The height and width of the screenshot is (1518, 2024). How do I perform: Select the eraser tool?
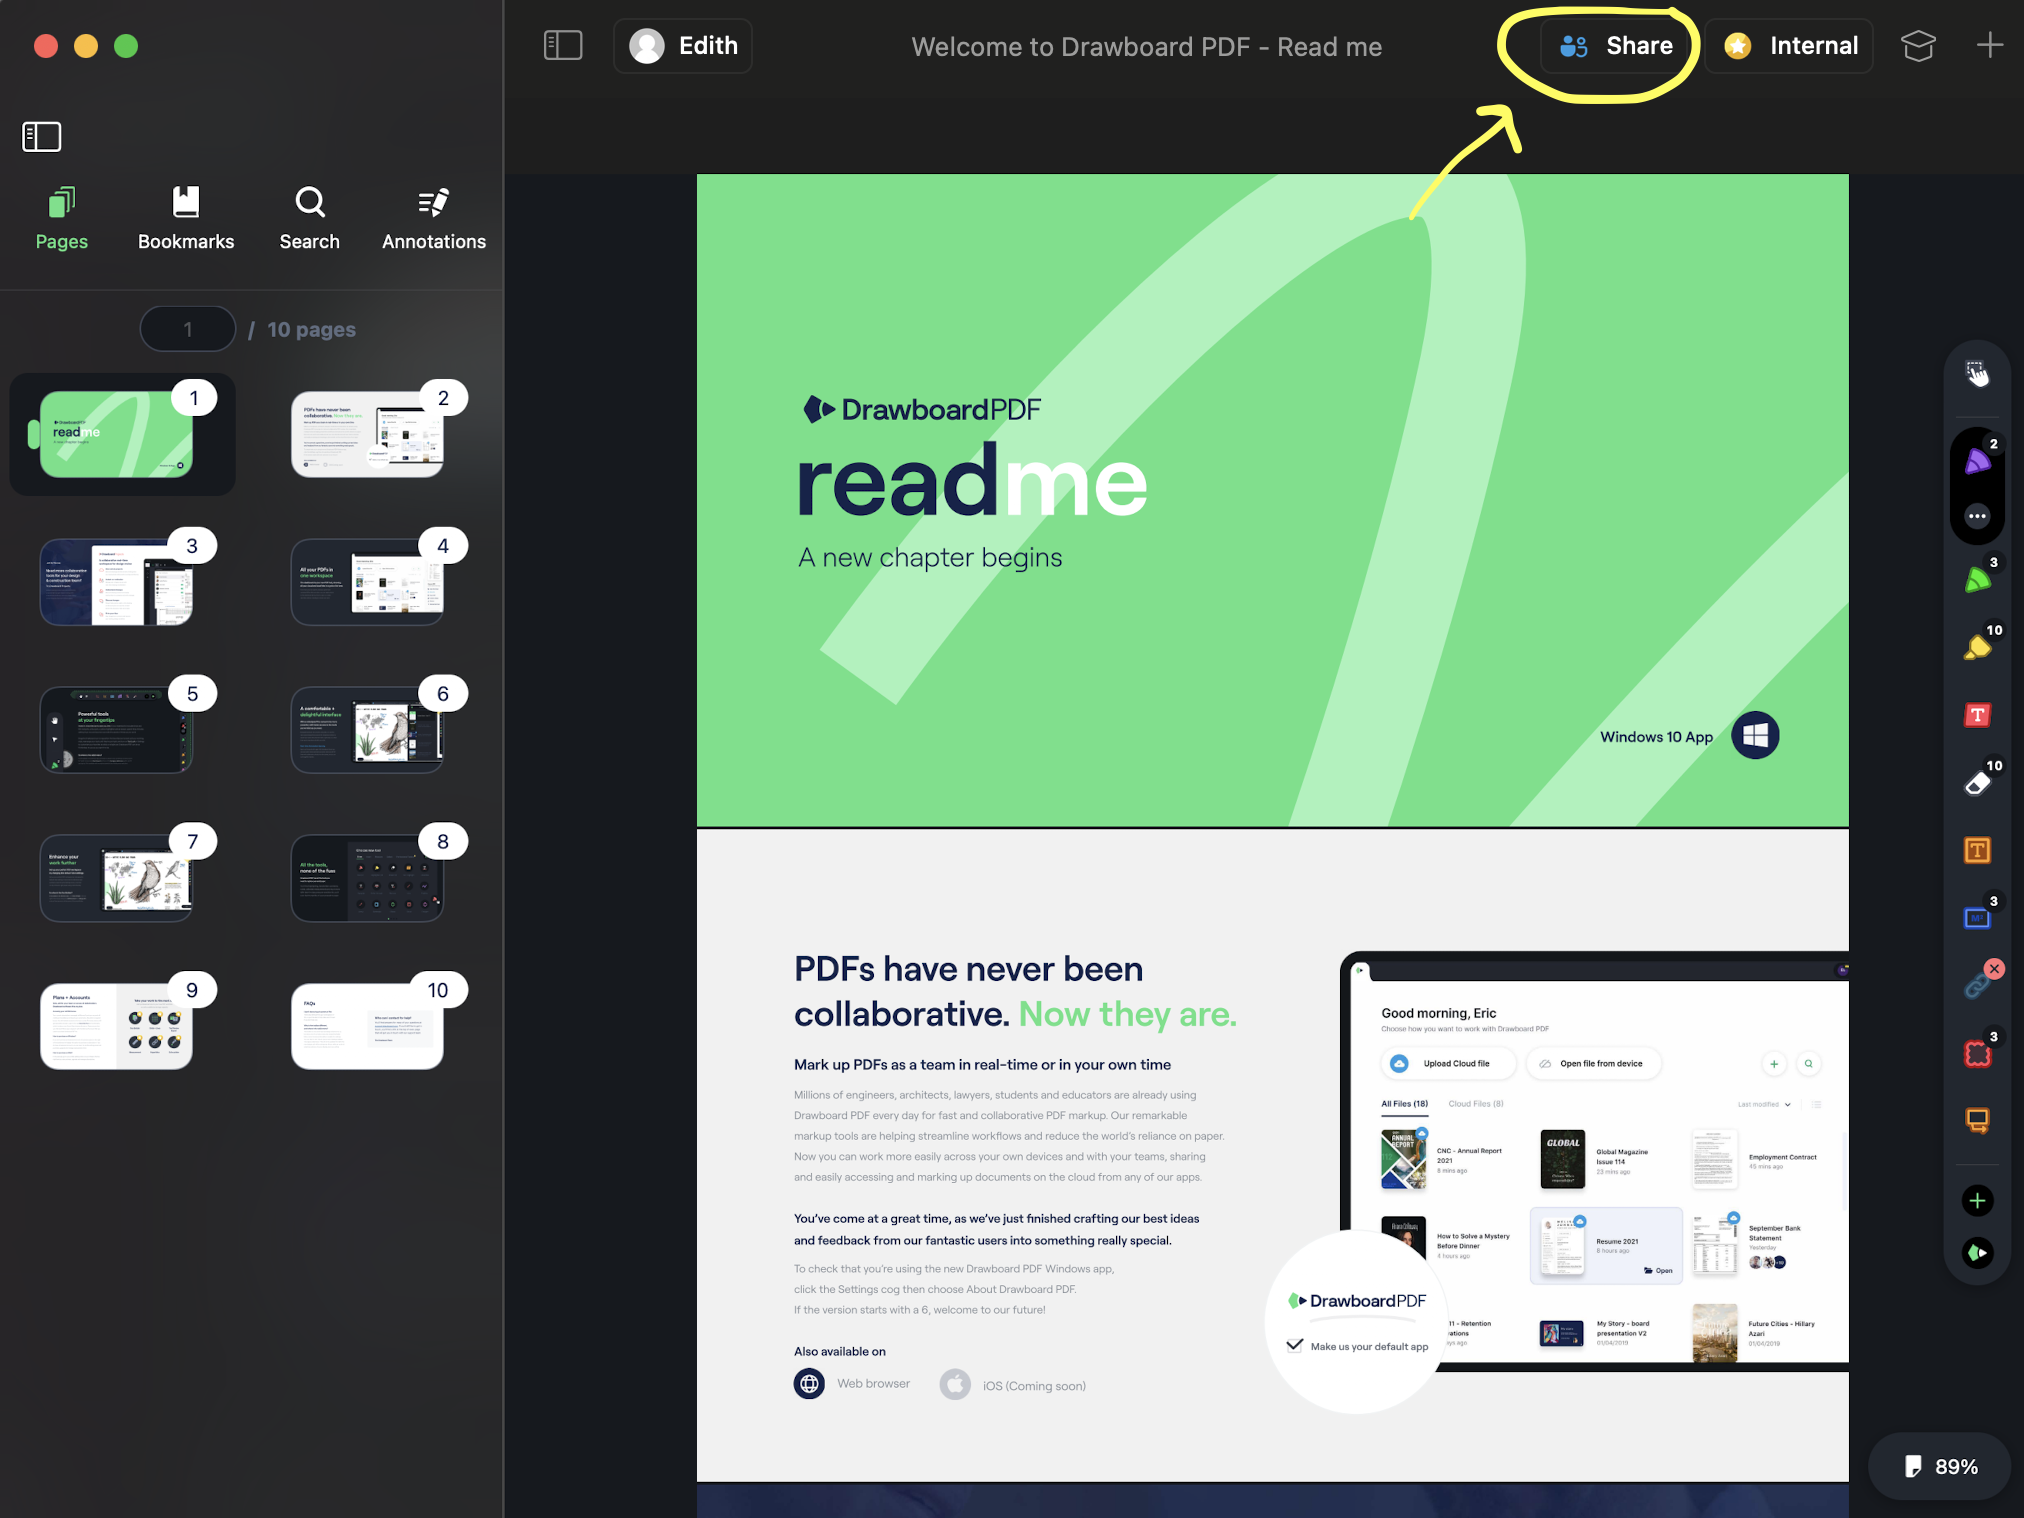pyautogui.click(x=1977, y=783)
